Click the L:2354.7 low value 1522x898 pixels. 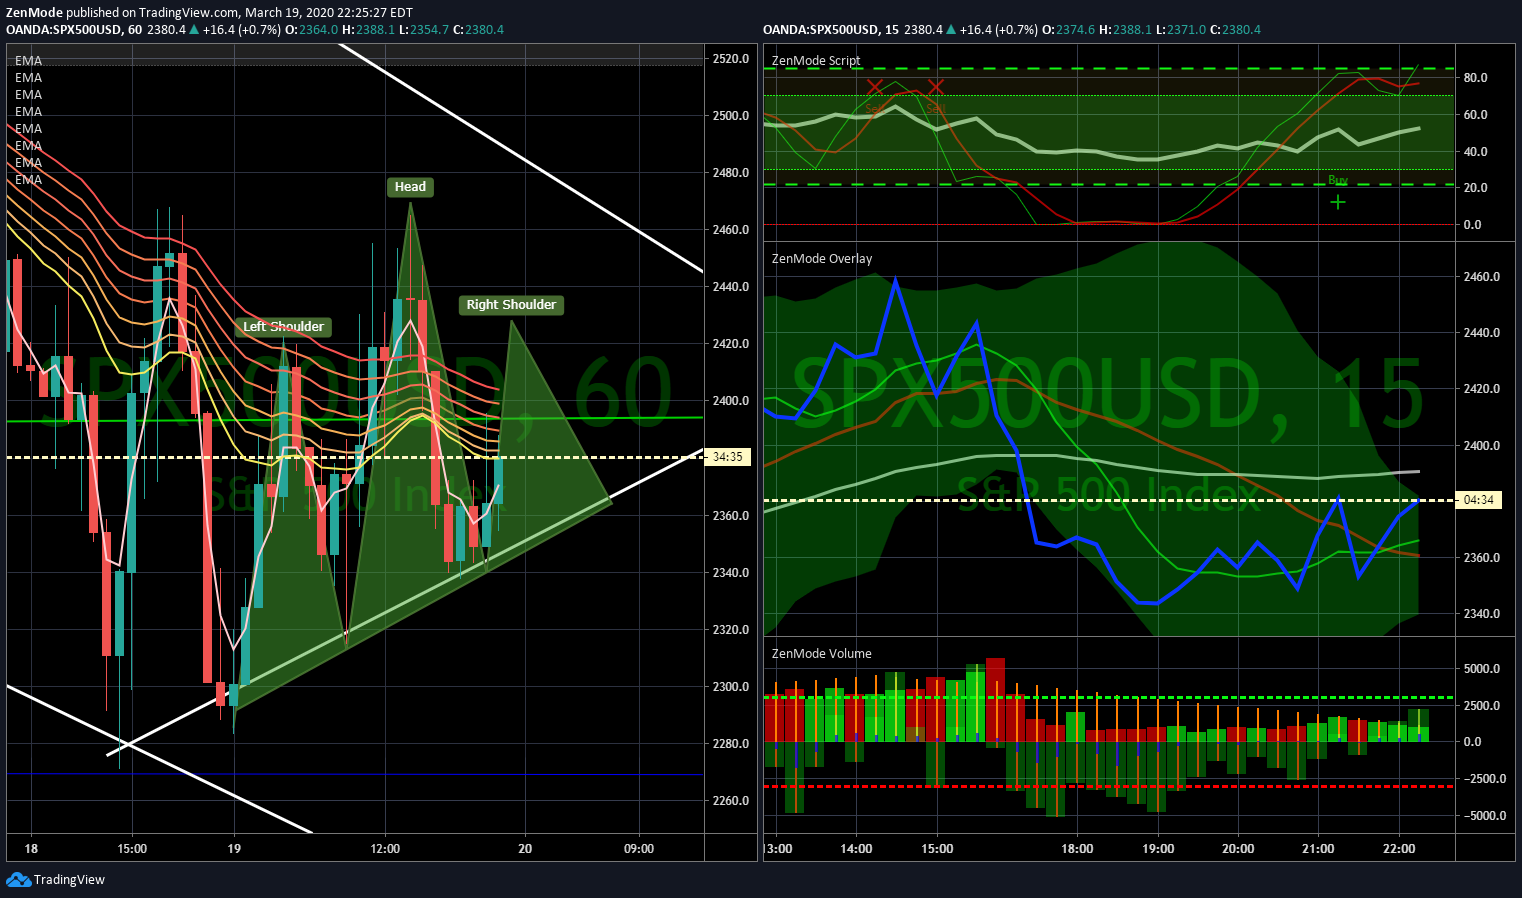[423, 30]
